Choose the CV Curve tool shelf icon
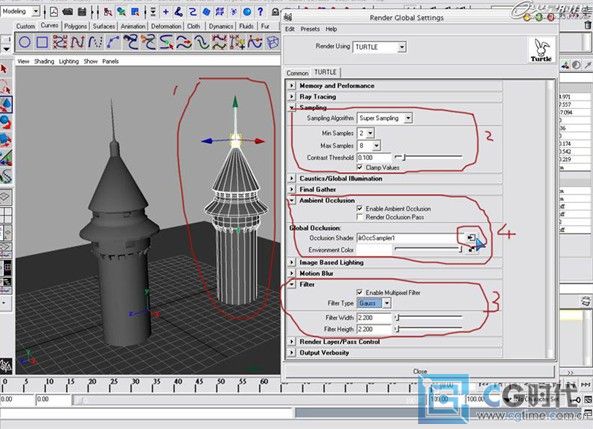The width and height of the screenshot is (593, 429). (60, 42)
